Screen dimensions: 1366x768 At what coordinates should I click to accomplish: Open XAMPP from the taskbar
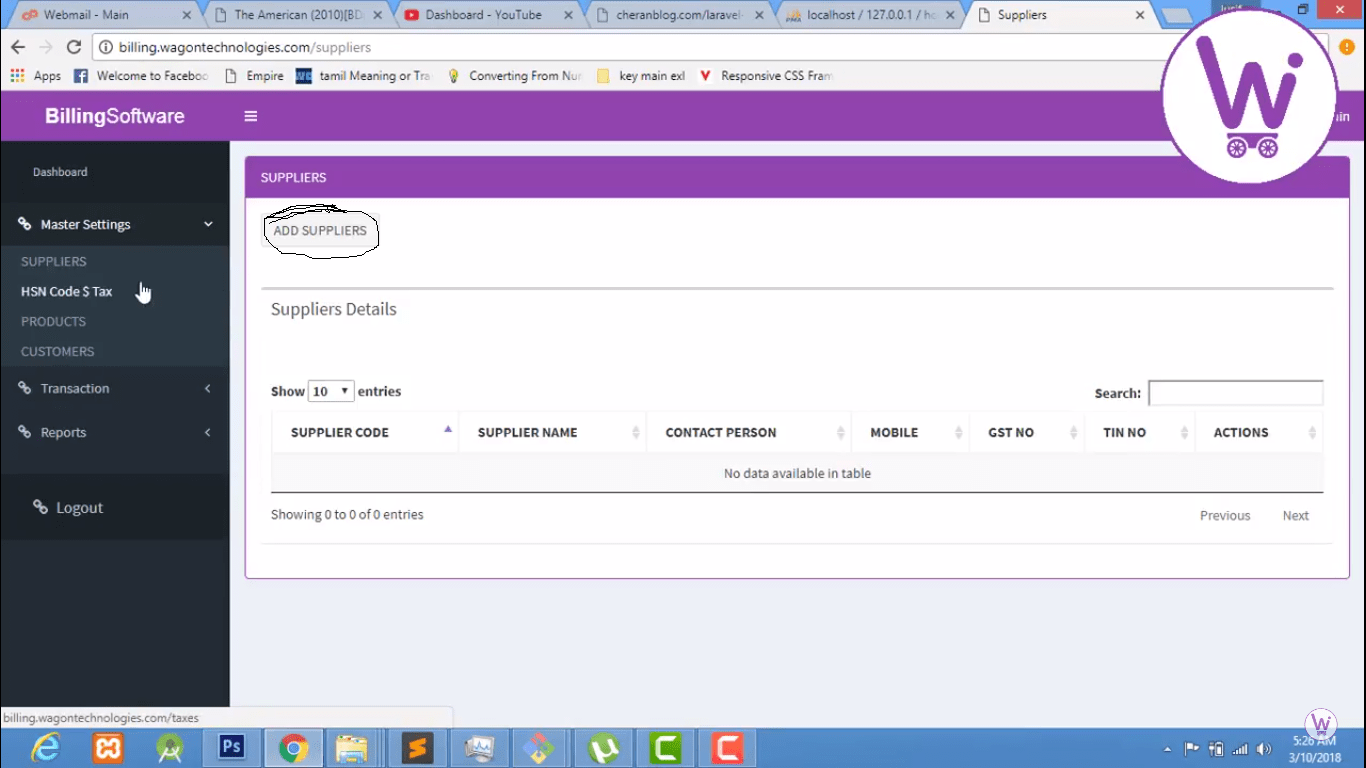click(108, 748)
